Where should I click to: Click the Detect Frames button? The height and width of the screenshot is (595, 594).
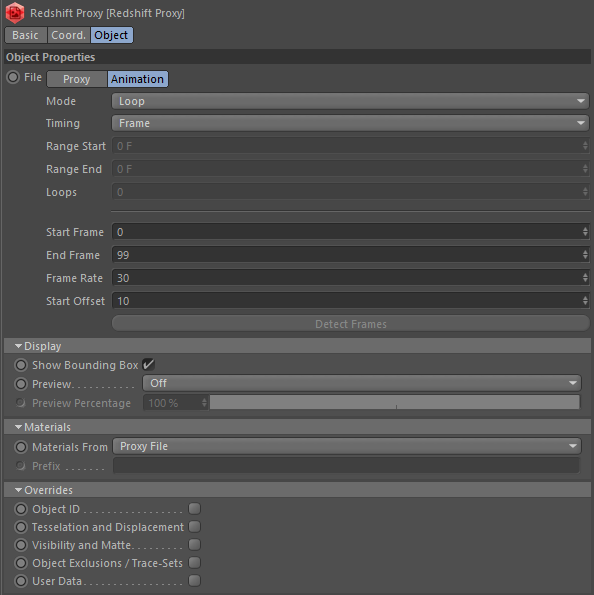point(350,324)
